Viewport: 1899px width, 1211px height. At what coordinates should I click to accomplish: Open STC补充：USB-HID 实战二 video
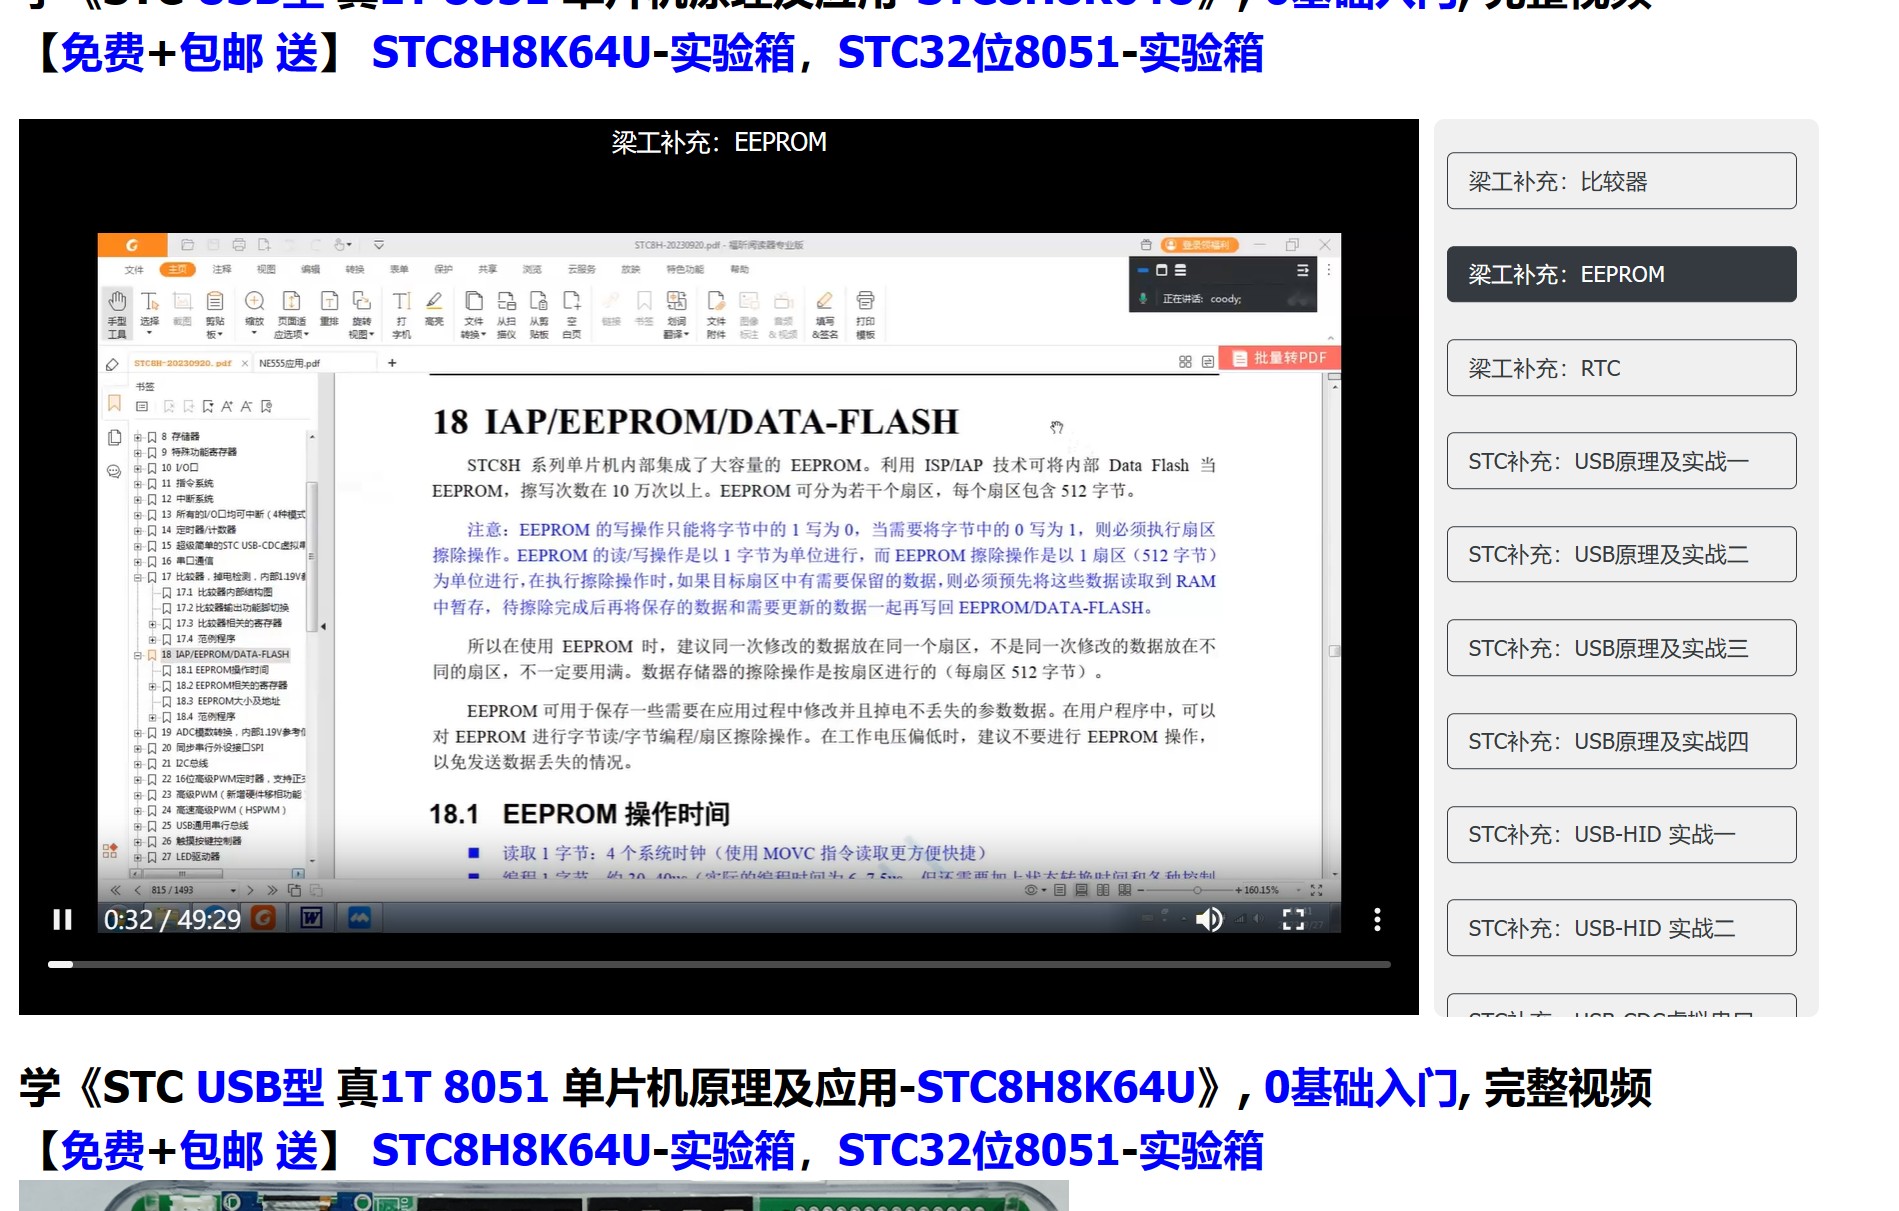pos(1621,928)
